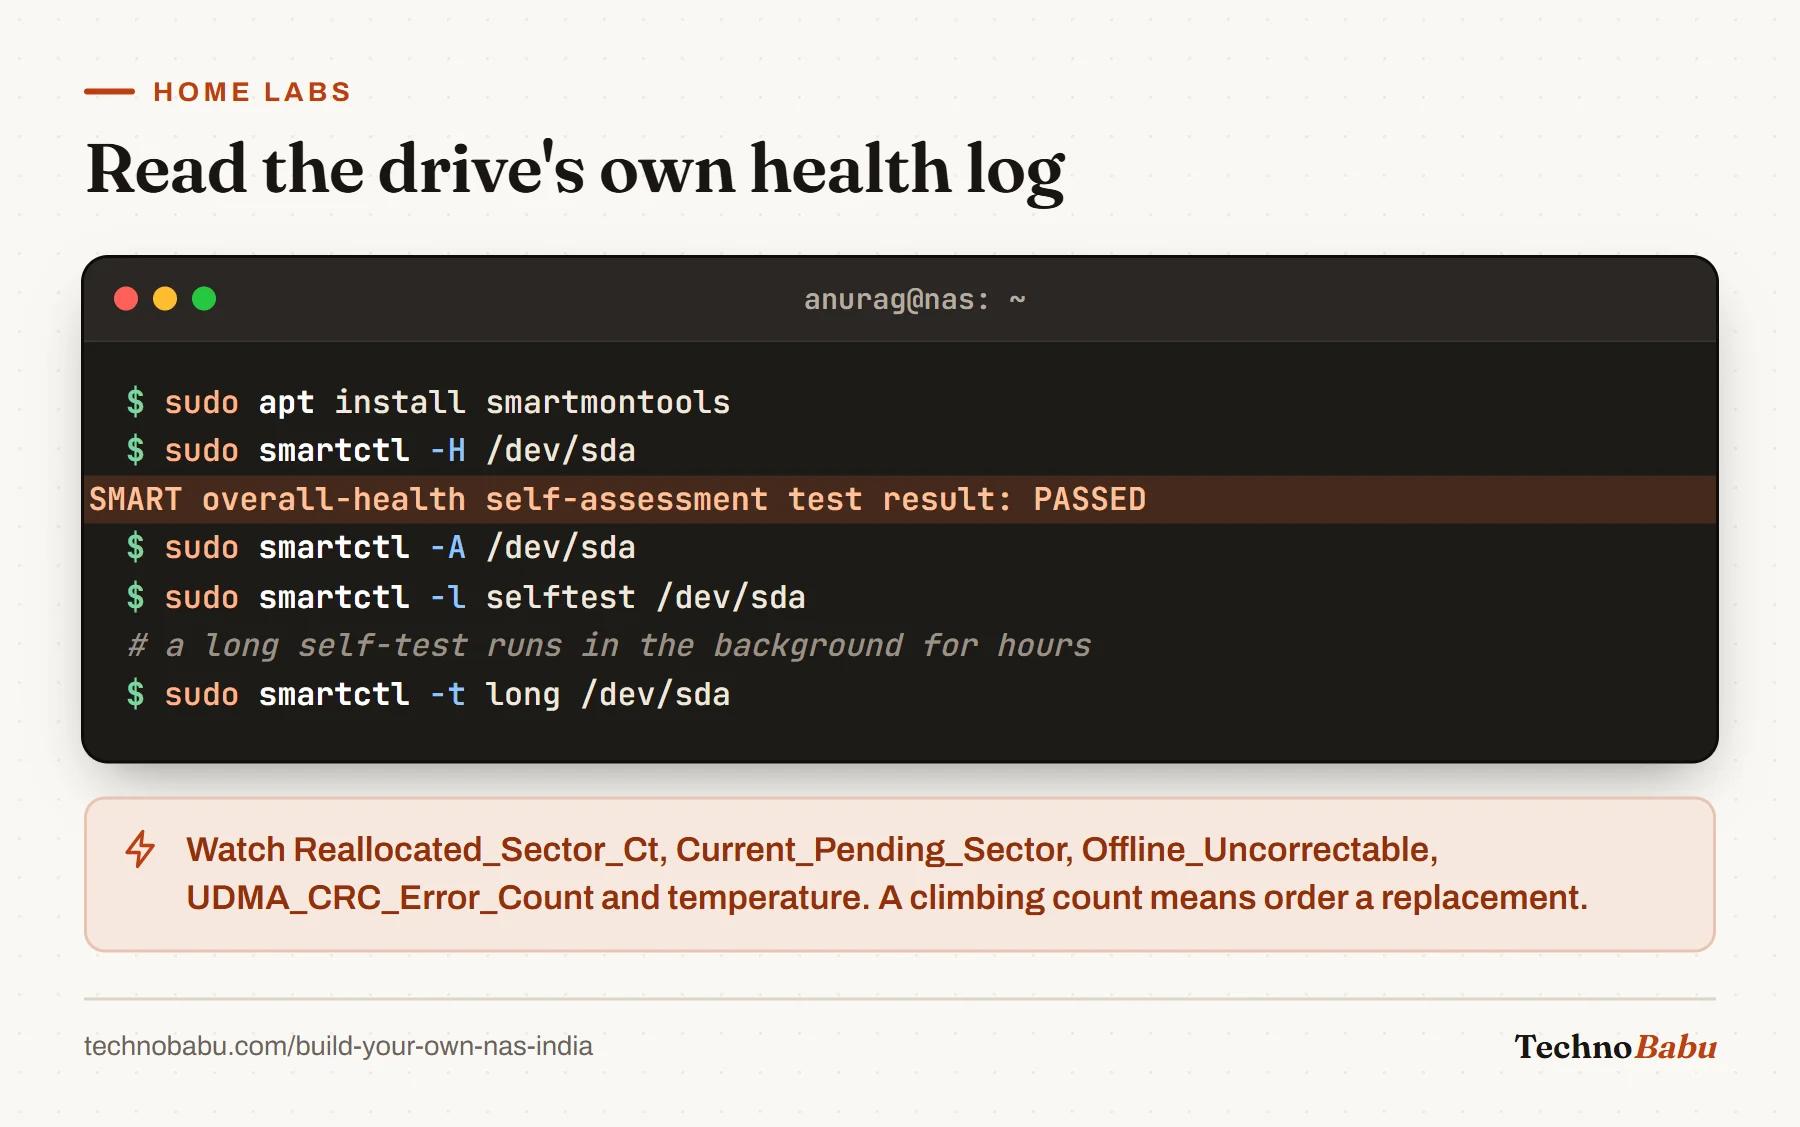Click "Offline_Uncorrectable" in the tip box
Image resolution: width=1800 pixels, height=1127 pixels.
pyautogui.click(x=1257, y=849)
